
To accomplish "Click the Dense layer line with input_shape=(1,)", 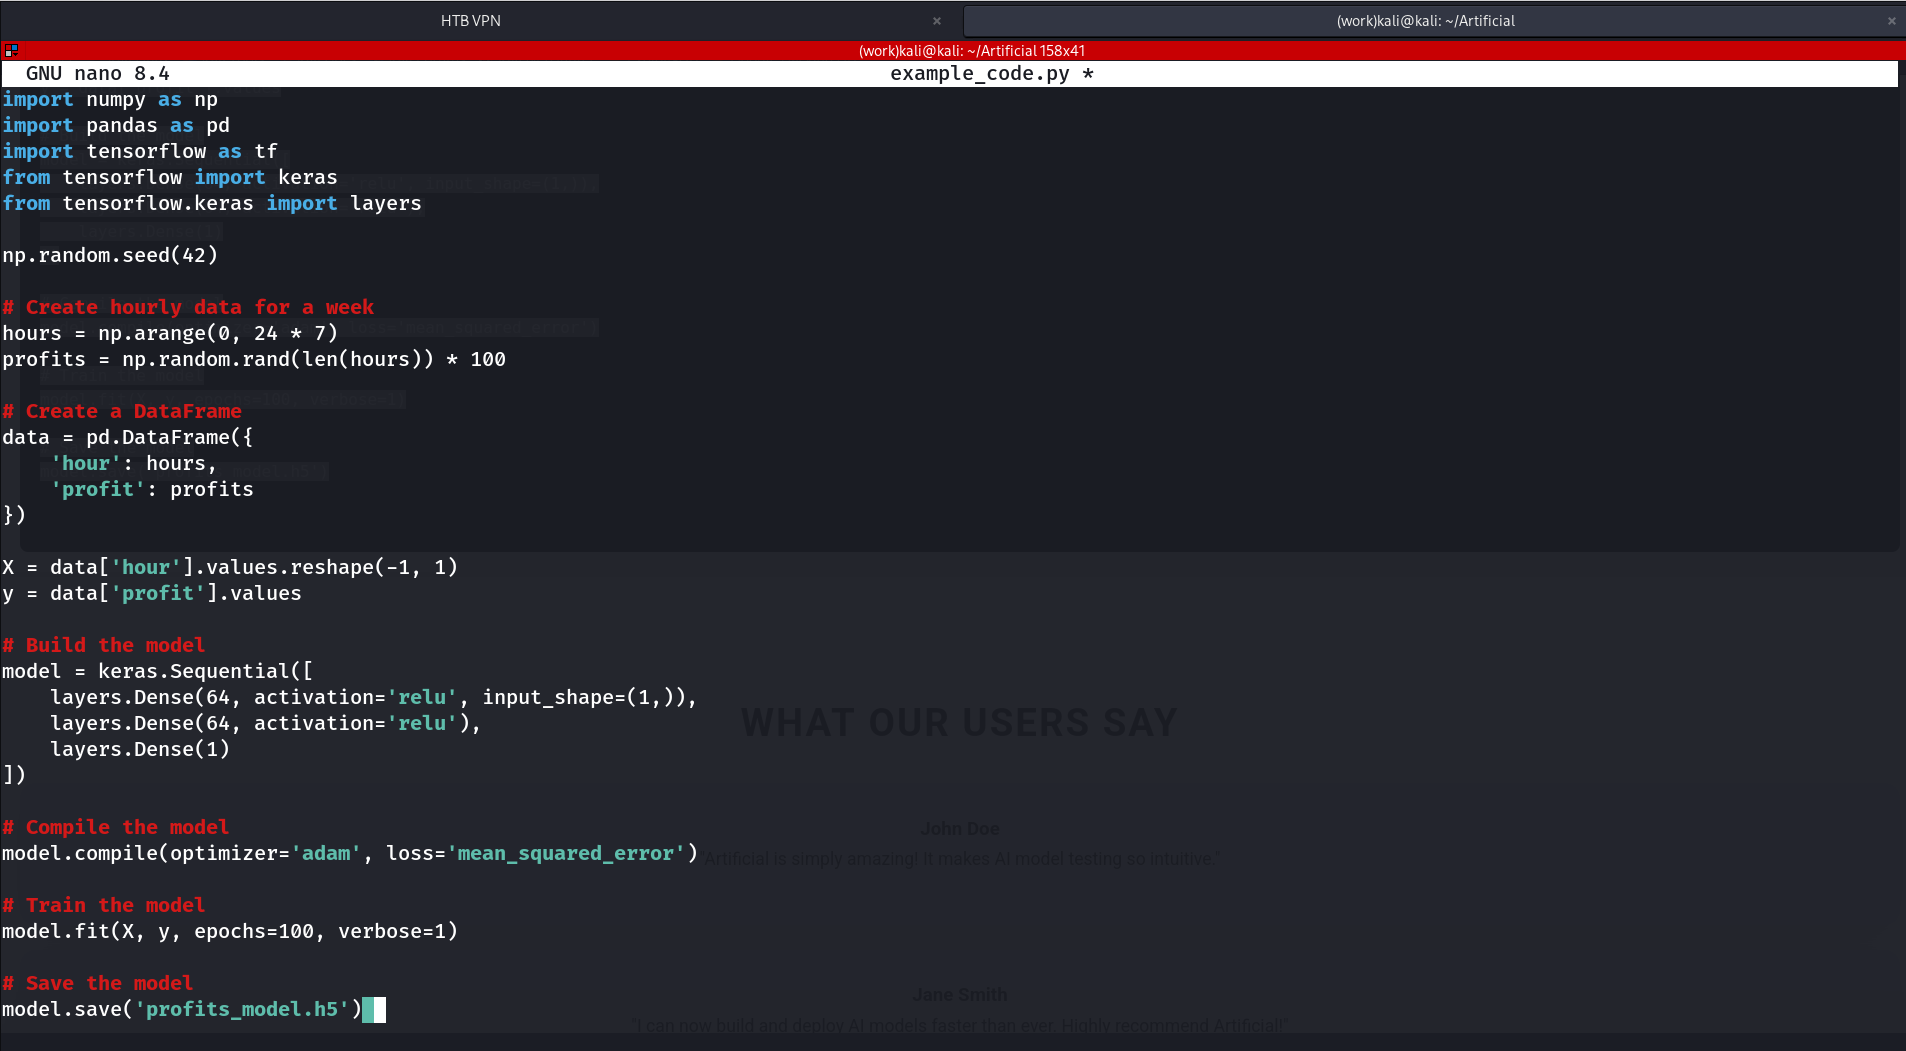I will [374, 697].
